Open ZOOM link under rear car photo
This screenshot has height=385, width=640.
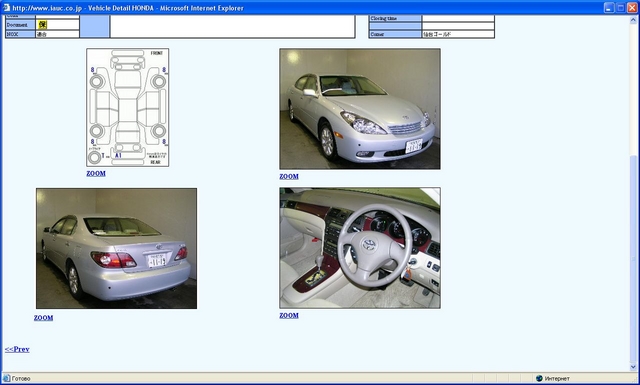[x=43, y=318]
